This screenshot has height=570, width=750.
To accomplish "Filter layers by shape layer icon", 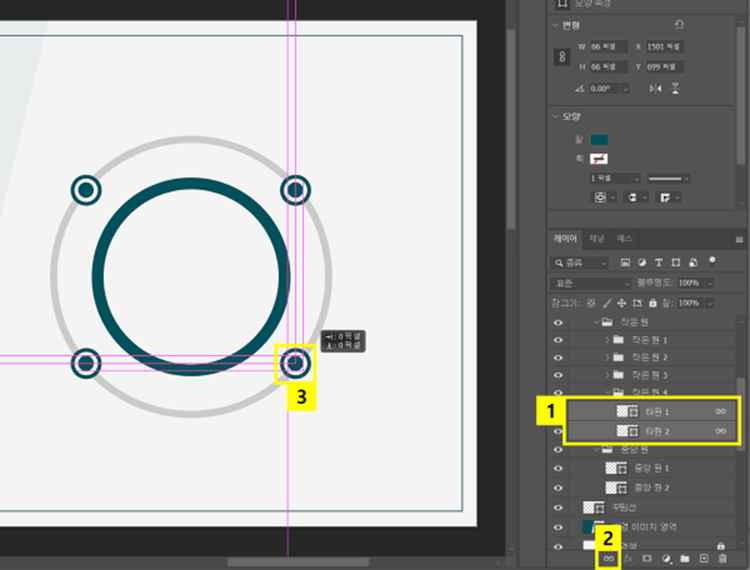I will coord(676,262).
